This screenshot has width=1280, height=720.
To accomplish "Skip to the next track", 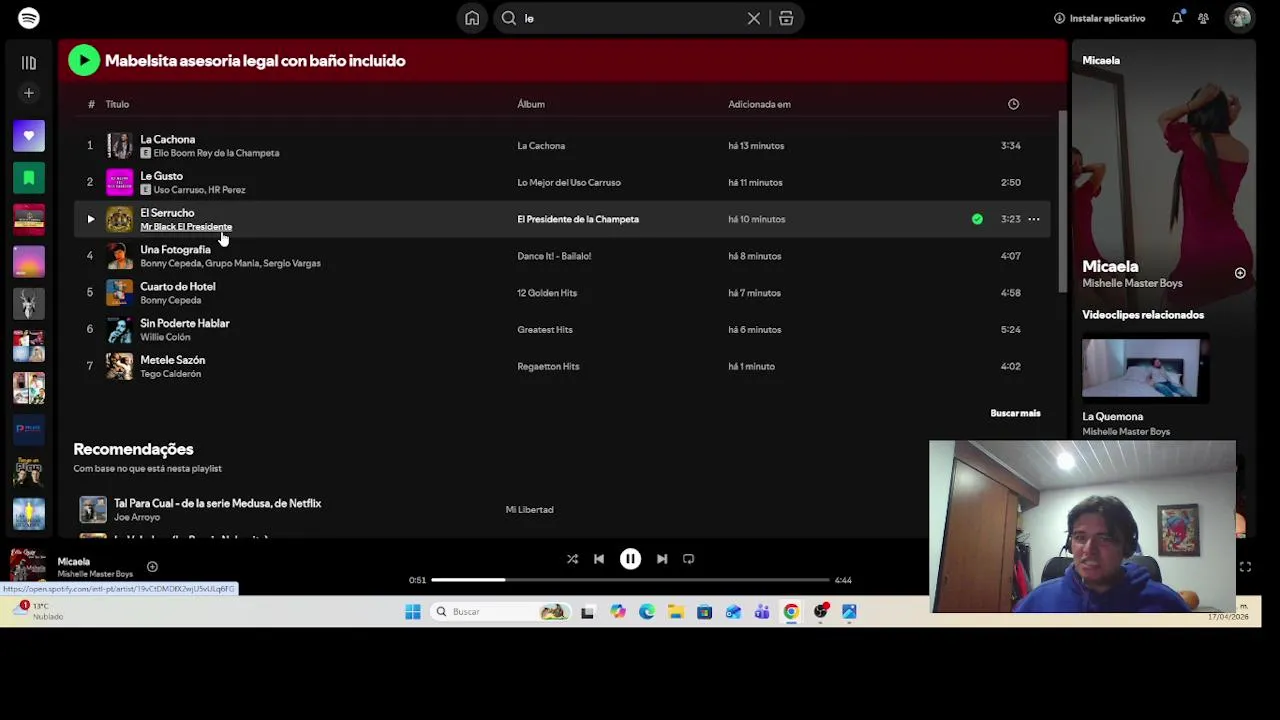I will [x=662, y=559].
